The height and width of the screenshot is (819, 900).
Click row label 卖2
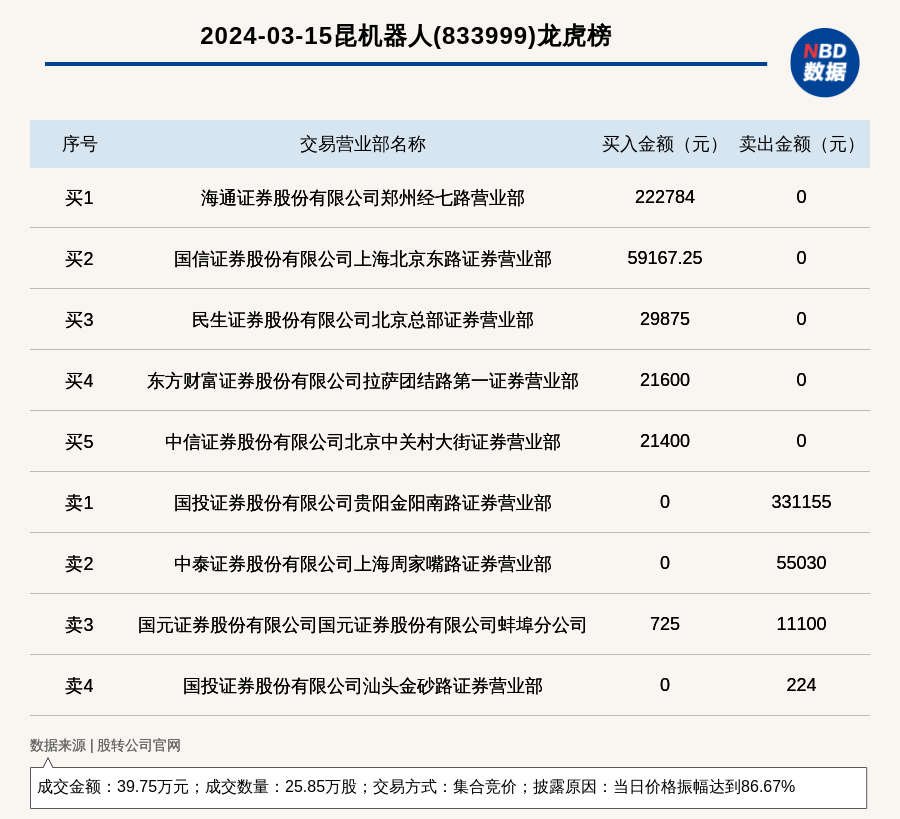click(x=79, y=564)
